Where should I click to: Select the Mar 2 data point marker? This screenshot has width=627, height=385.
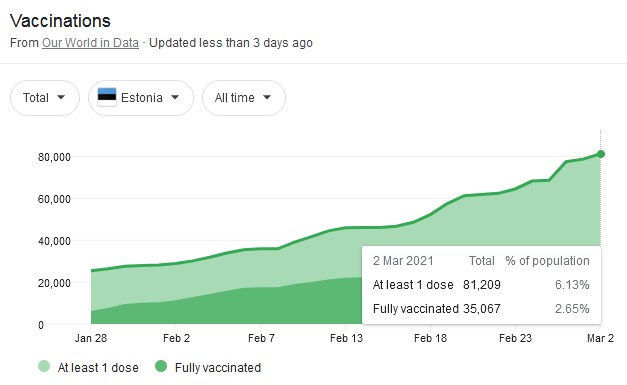coord(601,154)
